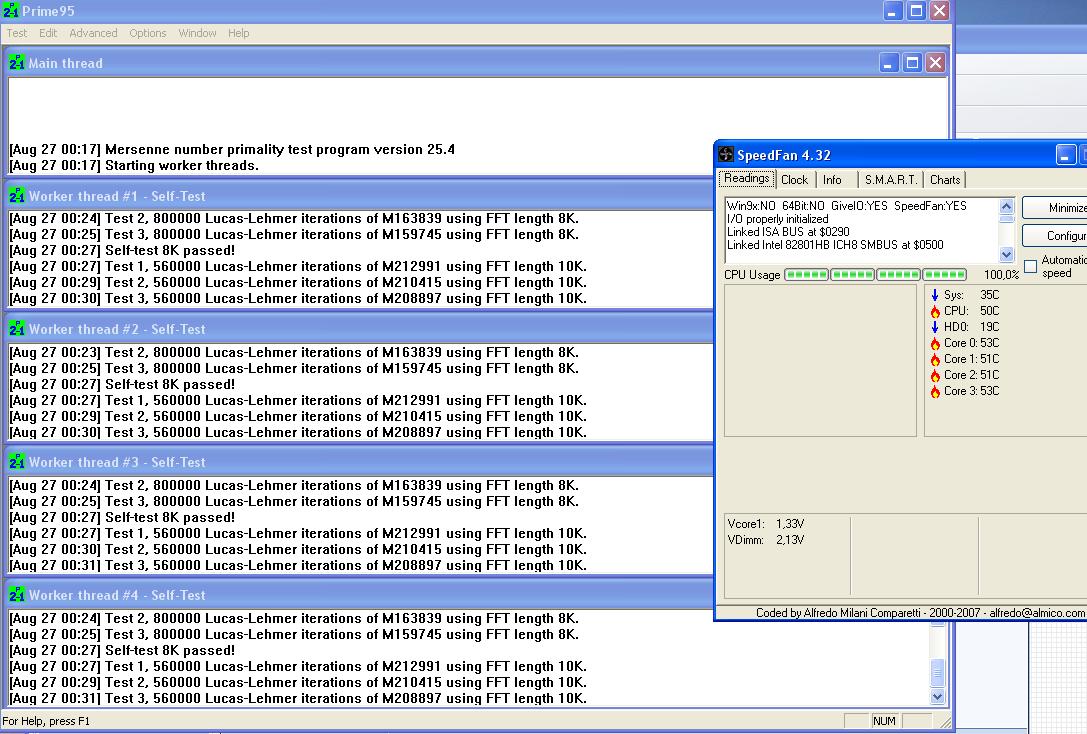
Task: Click the Sys temperature down-arrow icon
Action: coord(934,295)
